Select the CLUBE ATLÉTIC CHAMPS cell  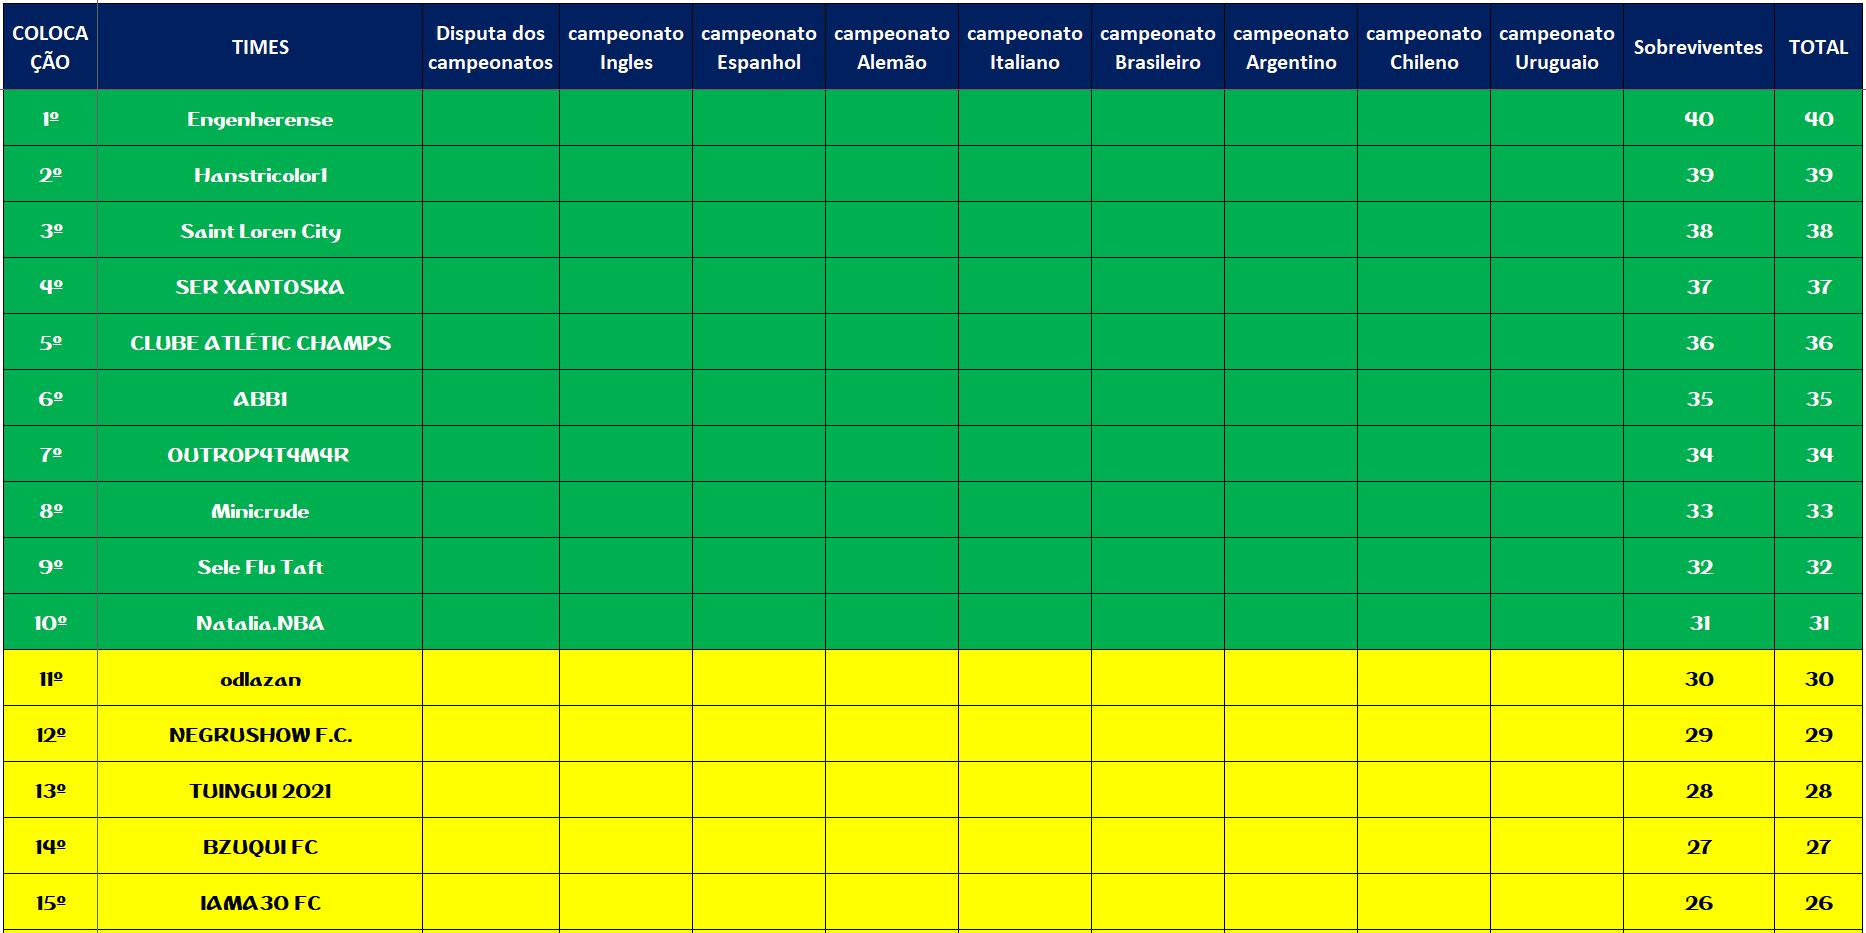(x=260, y=343)
